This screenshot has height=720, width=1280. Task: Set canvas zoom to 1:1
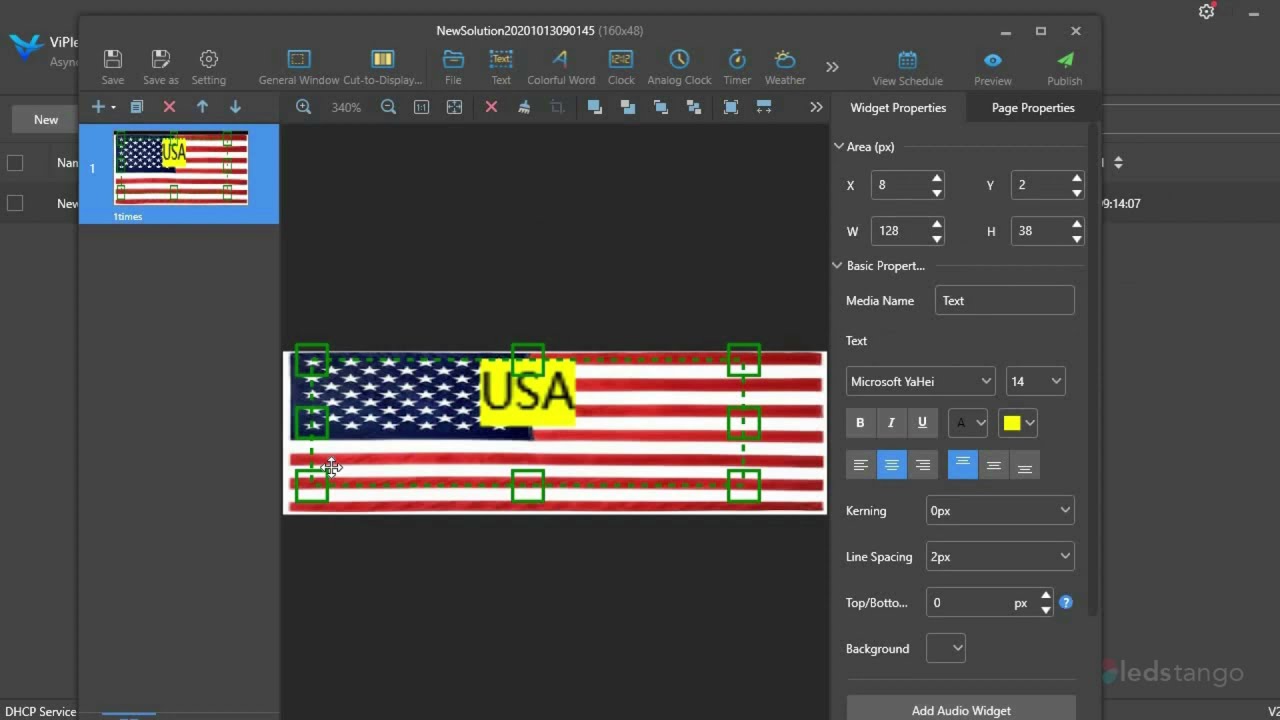point(422,107)
